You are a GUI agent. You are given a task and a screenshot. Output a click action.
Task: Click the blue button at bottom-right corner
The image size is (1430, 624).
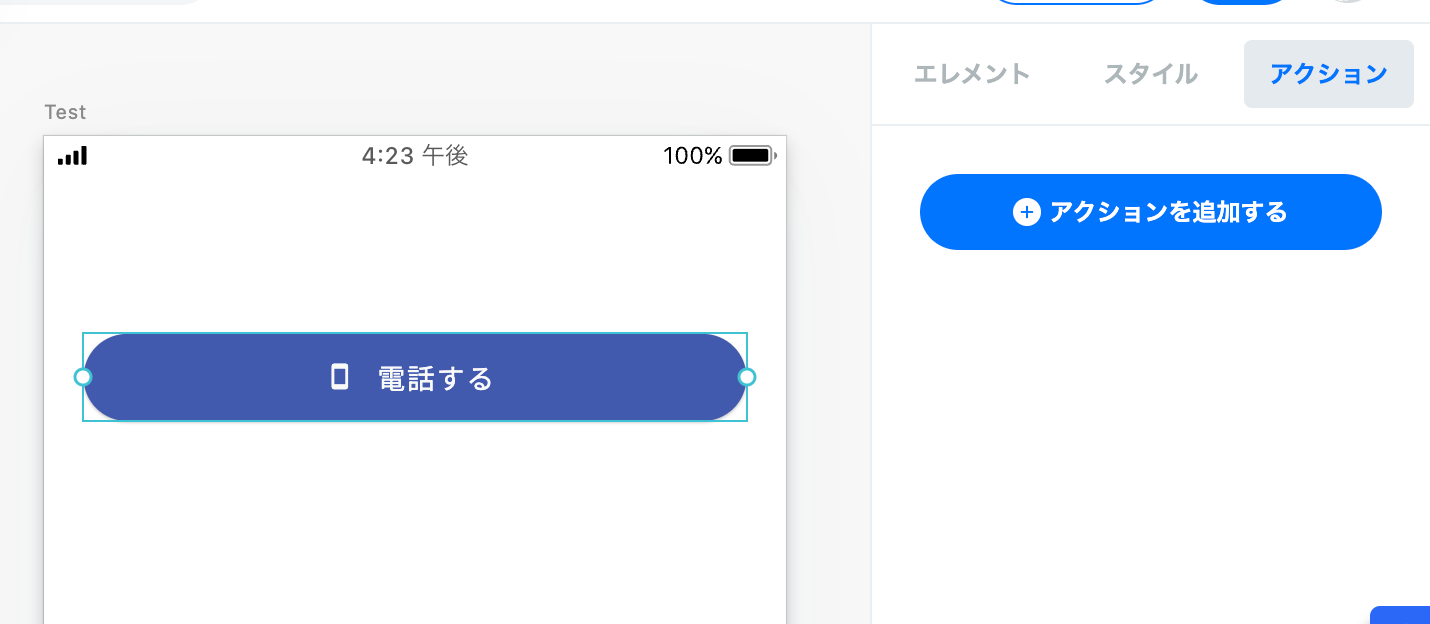(x=1400, y=615)
